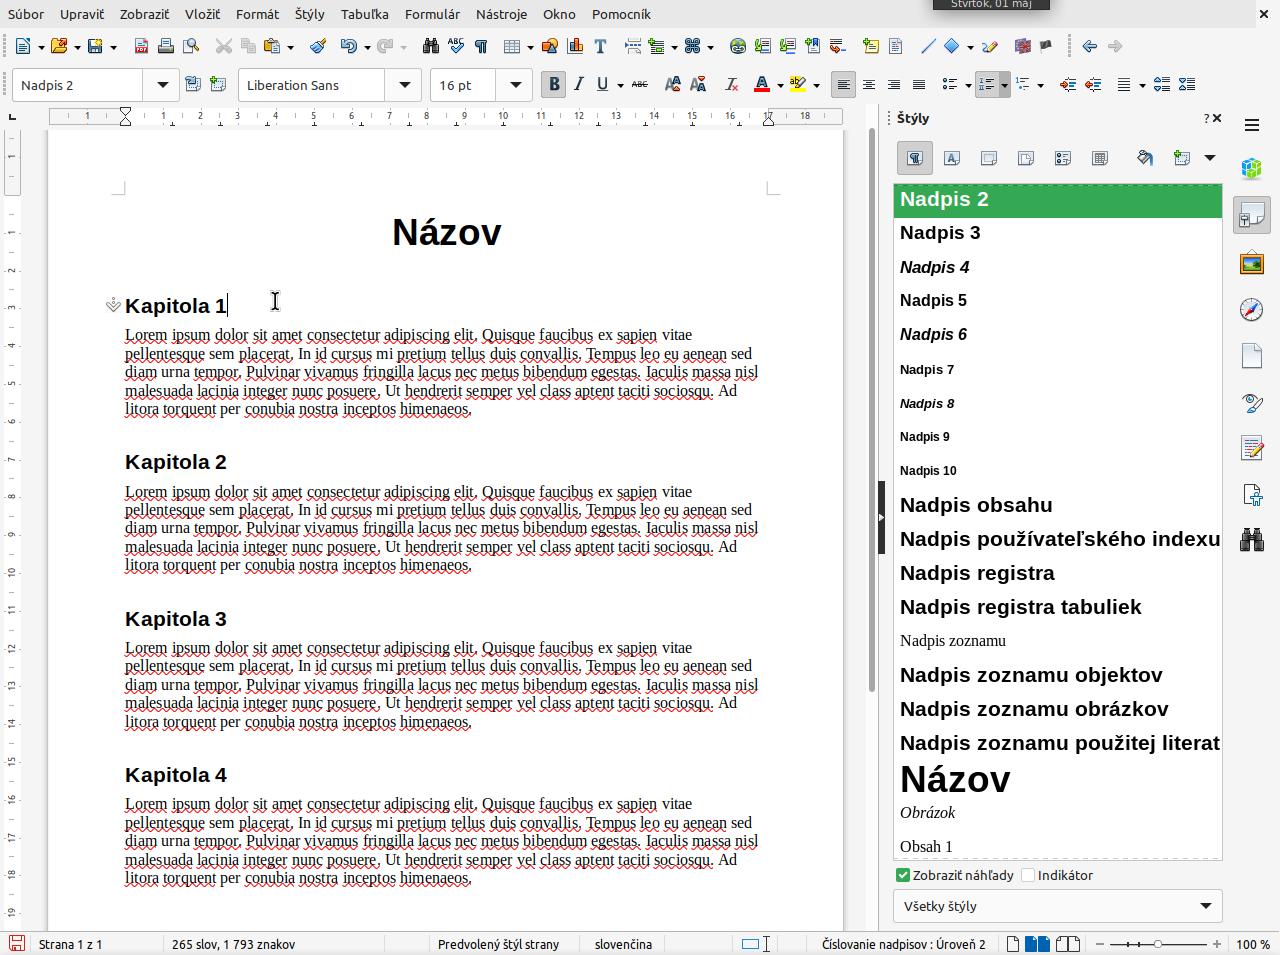
Task: Undo the last action
Action: pos(348,46)
